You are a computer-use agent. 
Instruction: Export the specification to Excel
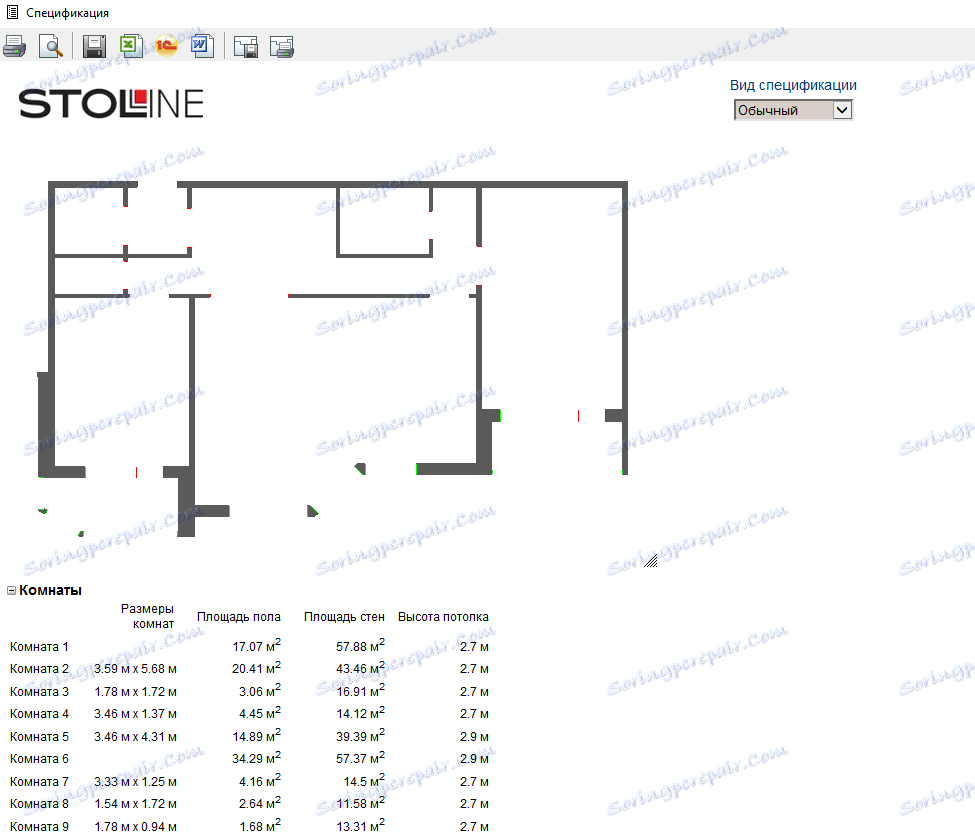pyautogui.click(x=131, y=46)
